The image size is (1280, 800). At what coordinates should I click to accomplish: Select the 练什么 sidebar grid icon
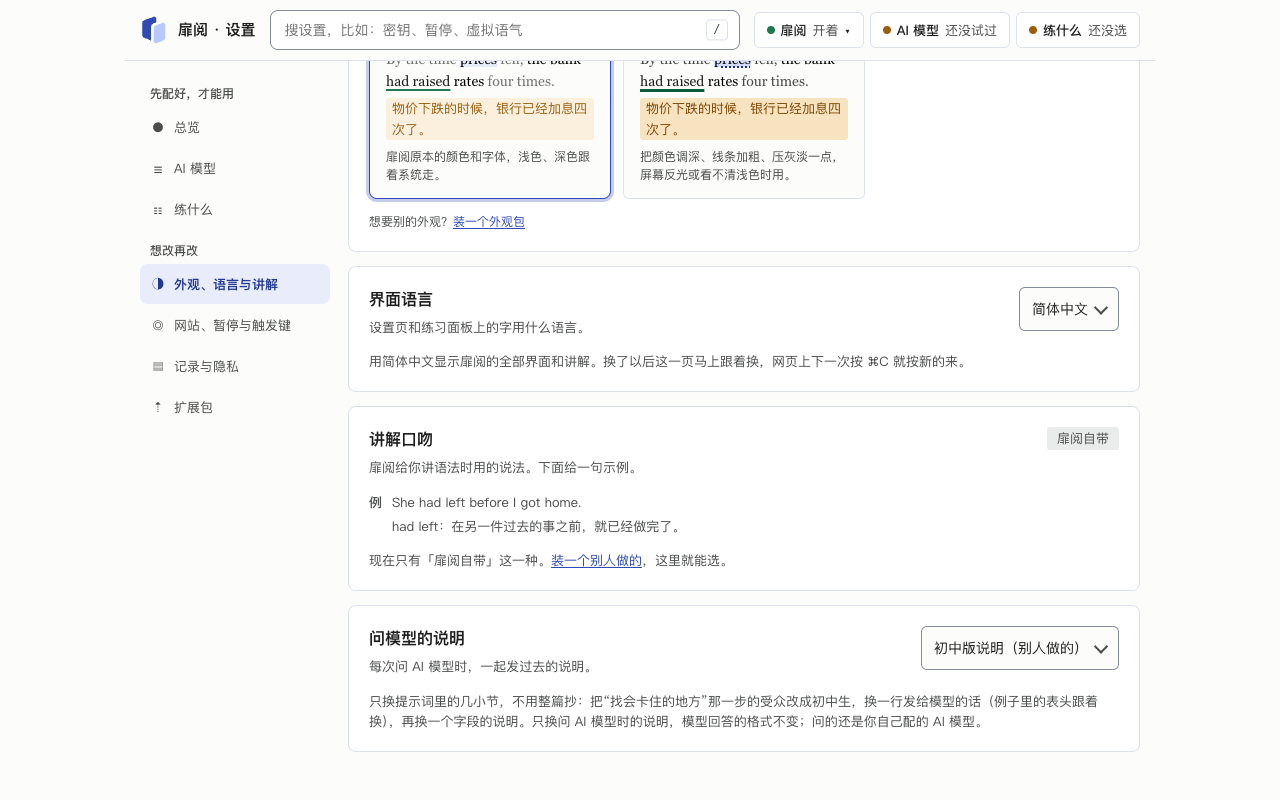pos(158,210)
